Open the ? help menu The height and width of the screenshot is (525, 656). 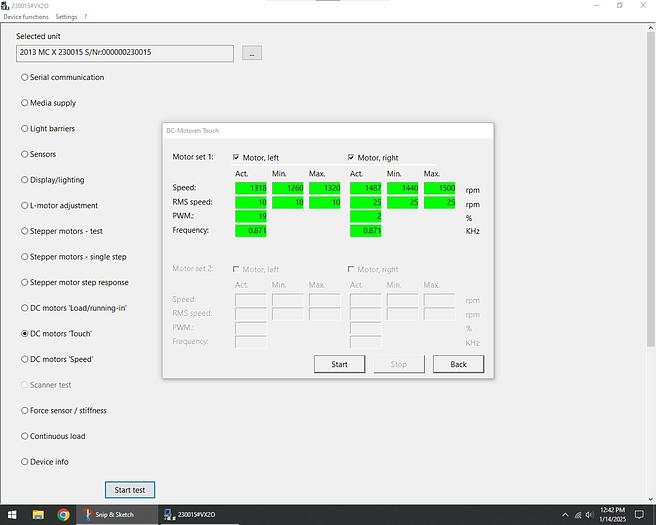pos(85,17)
